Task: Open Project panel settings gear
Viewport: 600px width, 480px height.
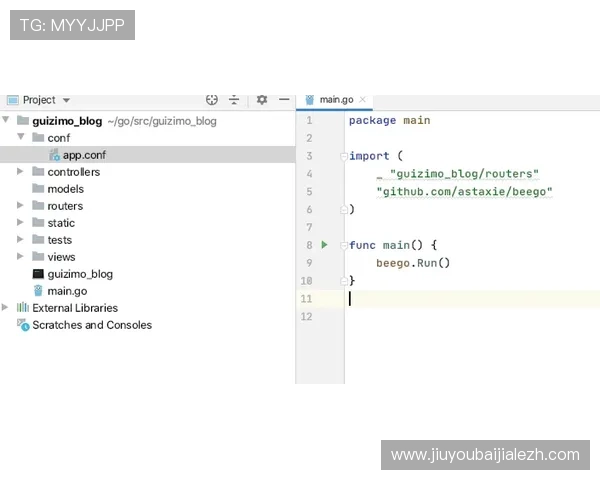Action: pyautogui.click(x=262, y=99)
